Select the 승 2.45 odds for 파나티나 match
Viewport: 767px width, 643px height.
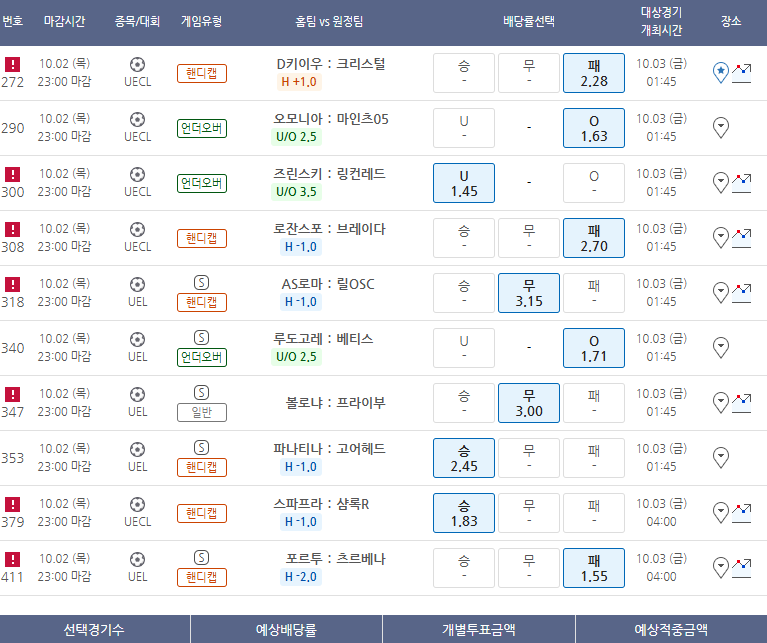click(463, 457)
